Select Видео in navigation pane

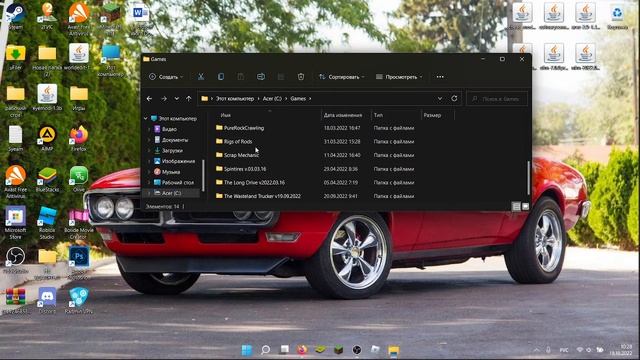click(x=165, y=129)
